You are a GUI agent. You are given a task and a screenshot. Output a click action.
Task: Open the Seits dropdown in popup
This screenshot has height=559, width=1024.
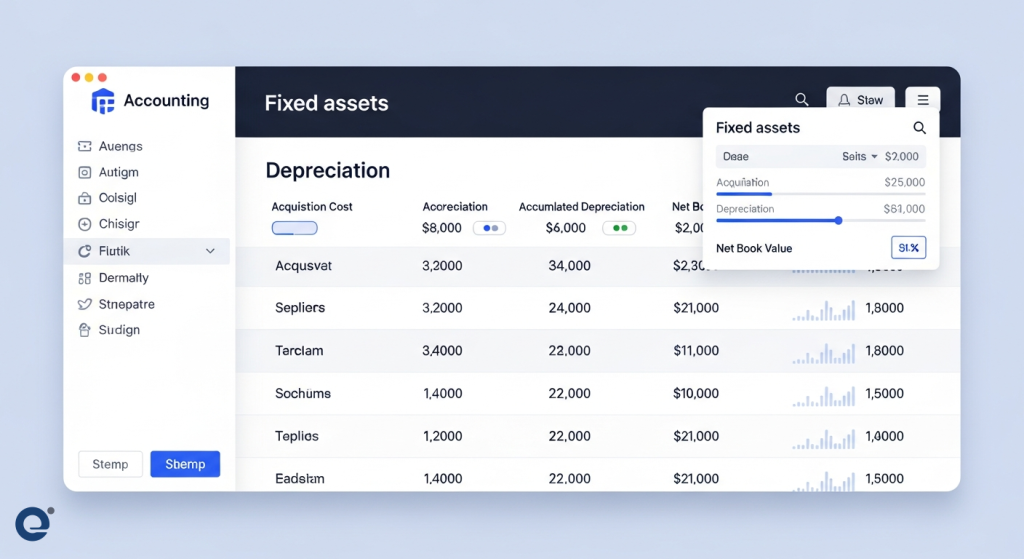coord(859,157)
